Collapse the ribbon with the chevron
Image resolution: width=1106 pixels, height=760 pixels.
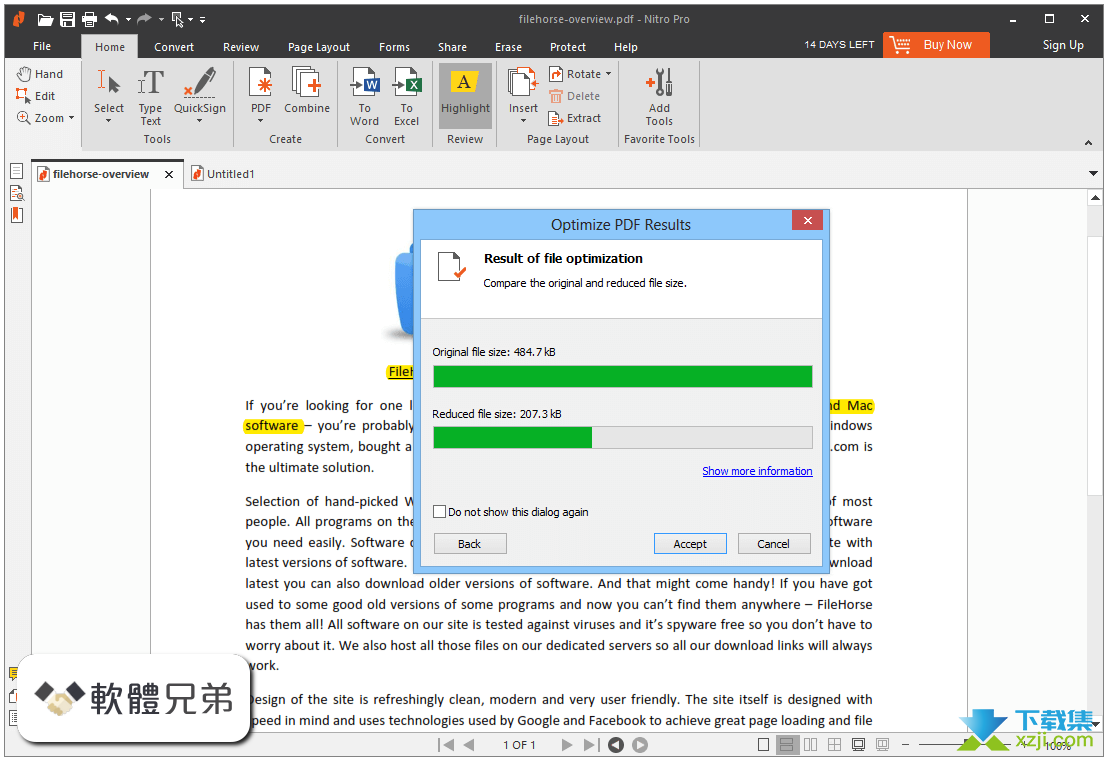click(x=1088, y=143)
